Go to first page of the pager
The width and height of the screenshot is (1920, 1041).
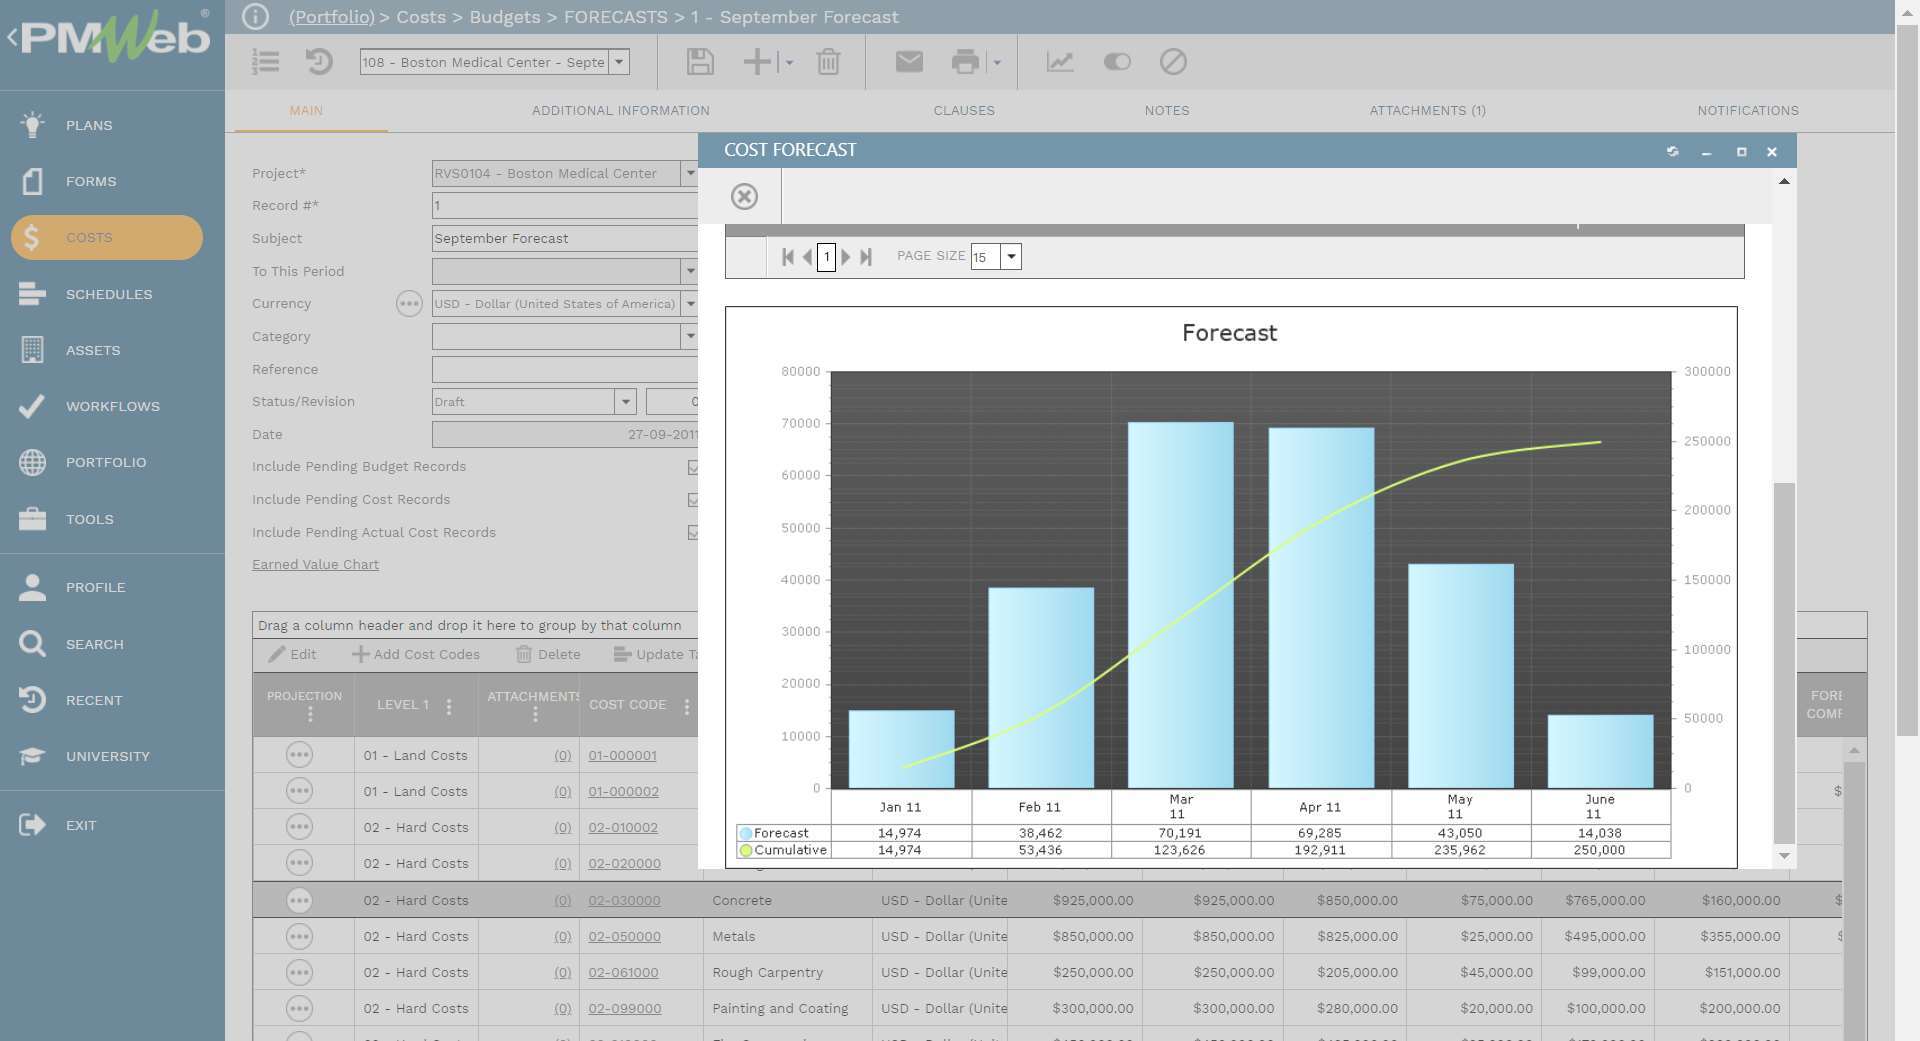788,257
